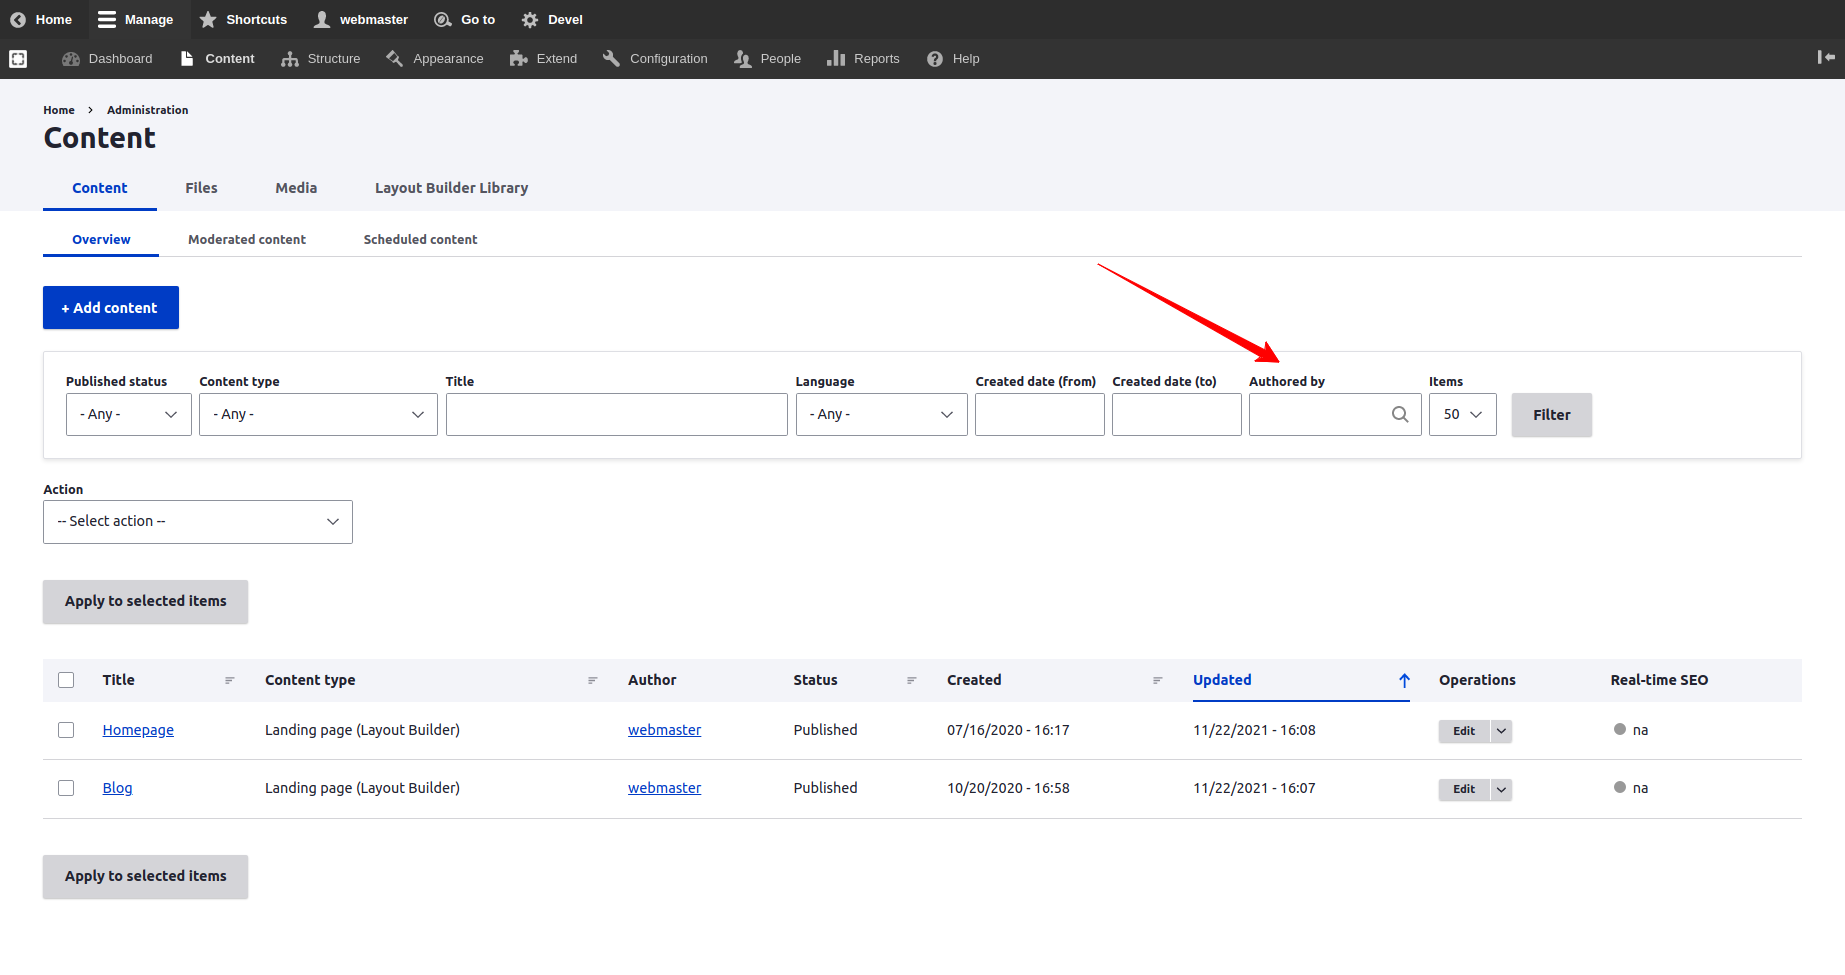
Task: Click the Add content button
Action: [x=111, y=308]
